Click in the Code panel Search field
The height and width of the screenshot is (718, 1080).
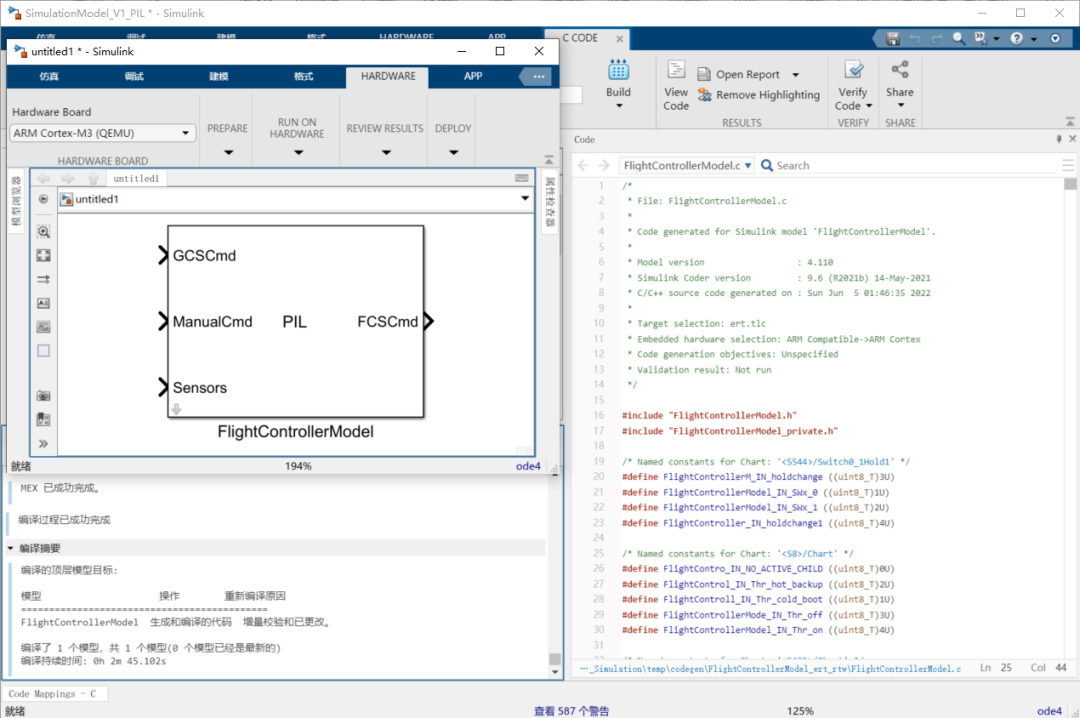(909, 165)
